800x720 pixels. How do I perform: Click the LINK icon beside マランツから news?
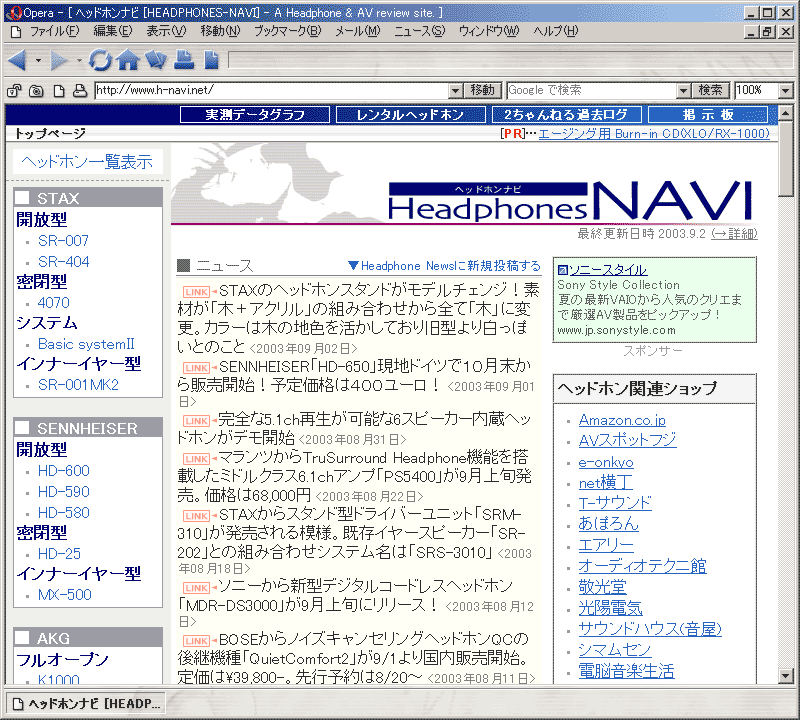coord(196,458)
